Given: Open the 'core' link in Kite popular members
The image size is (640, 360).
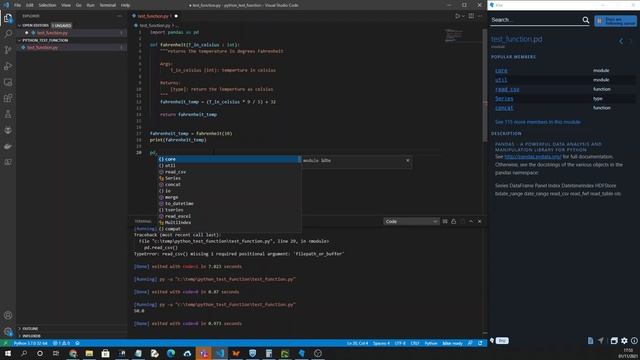Looking at the screenshot, I should 501,71.
